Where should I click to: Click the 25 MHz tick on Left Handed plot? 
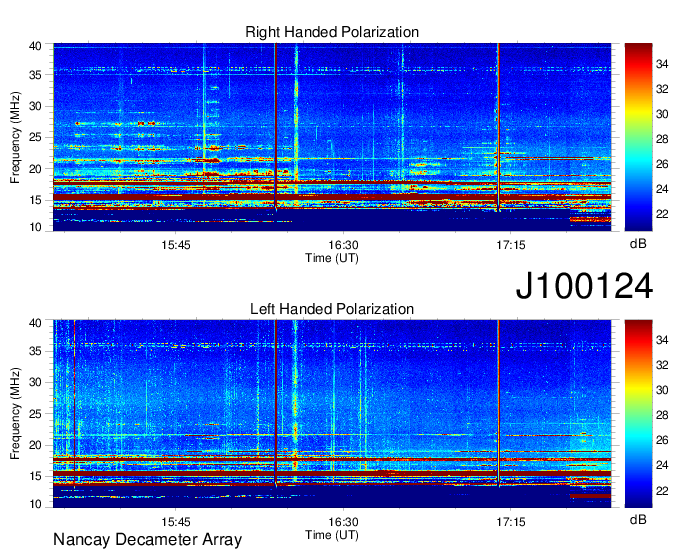point(35,414)
